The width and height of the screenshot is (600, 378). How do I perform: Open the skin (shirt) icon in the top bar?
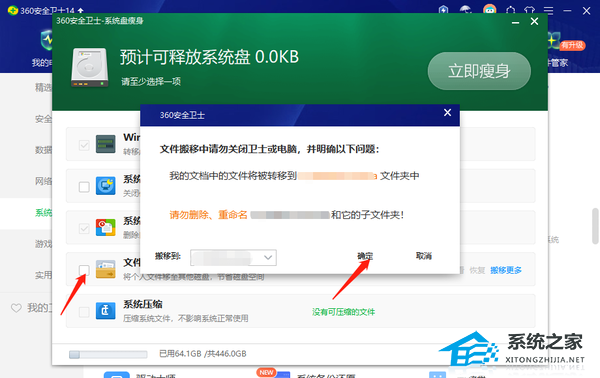(x=529, y=11)
